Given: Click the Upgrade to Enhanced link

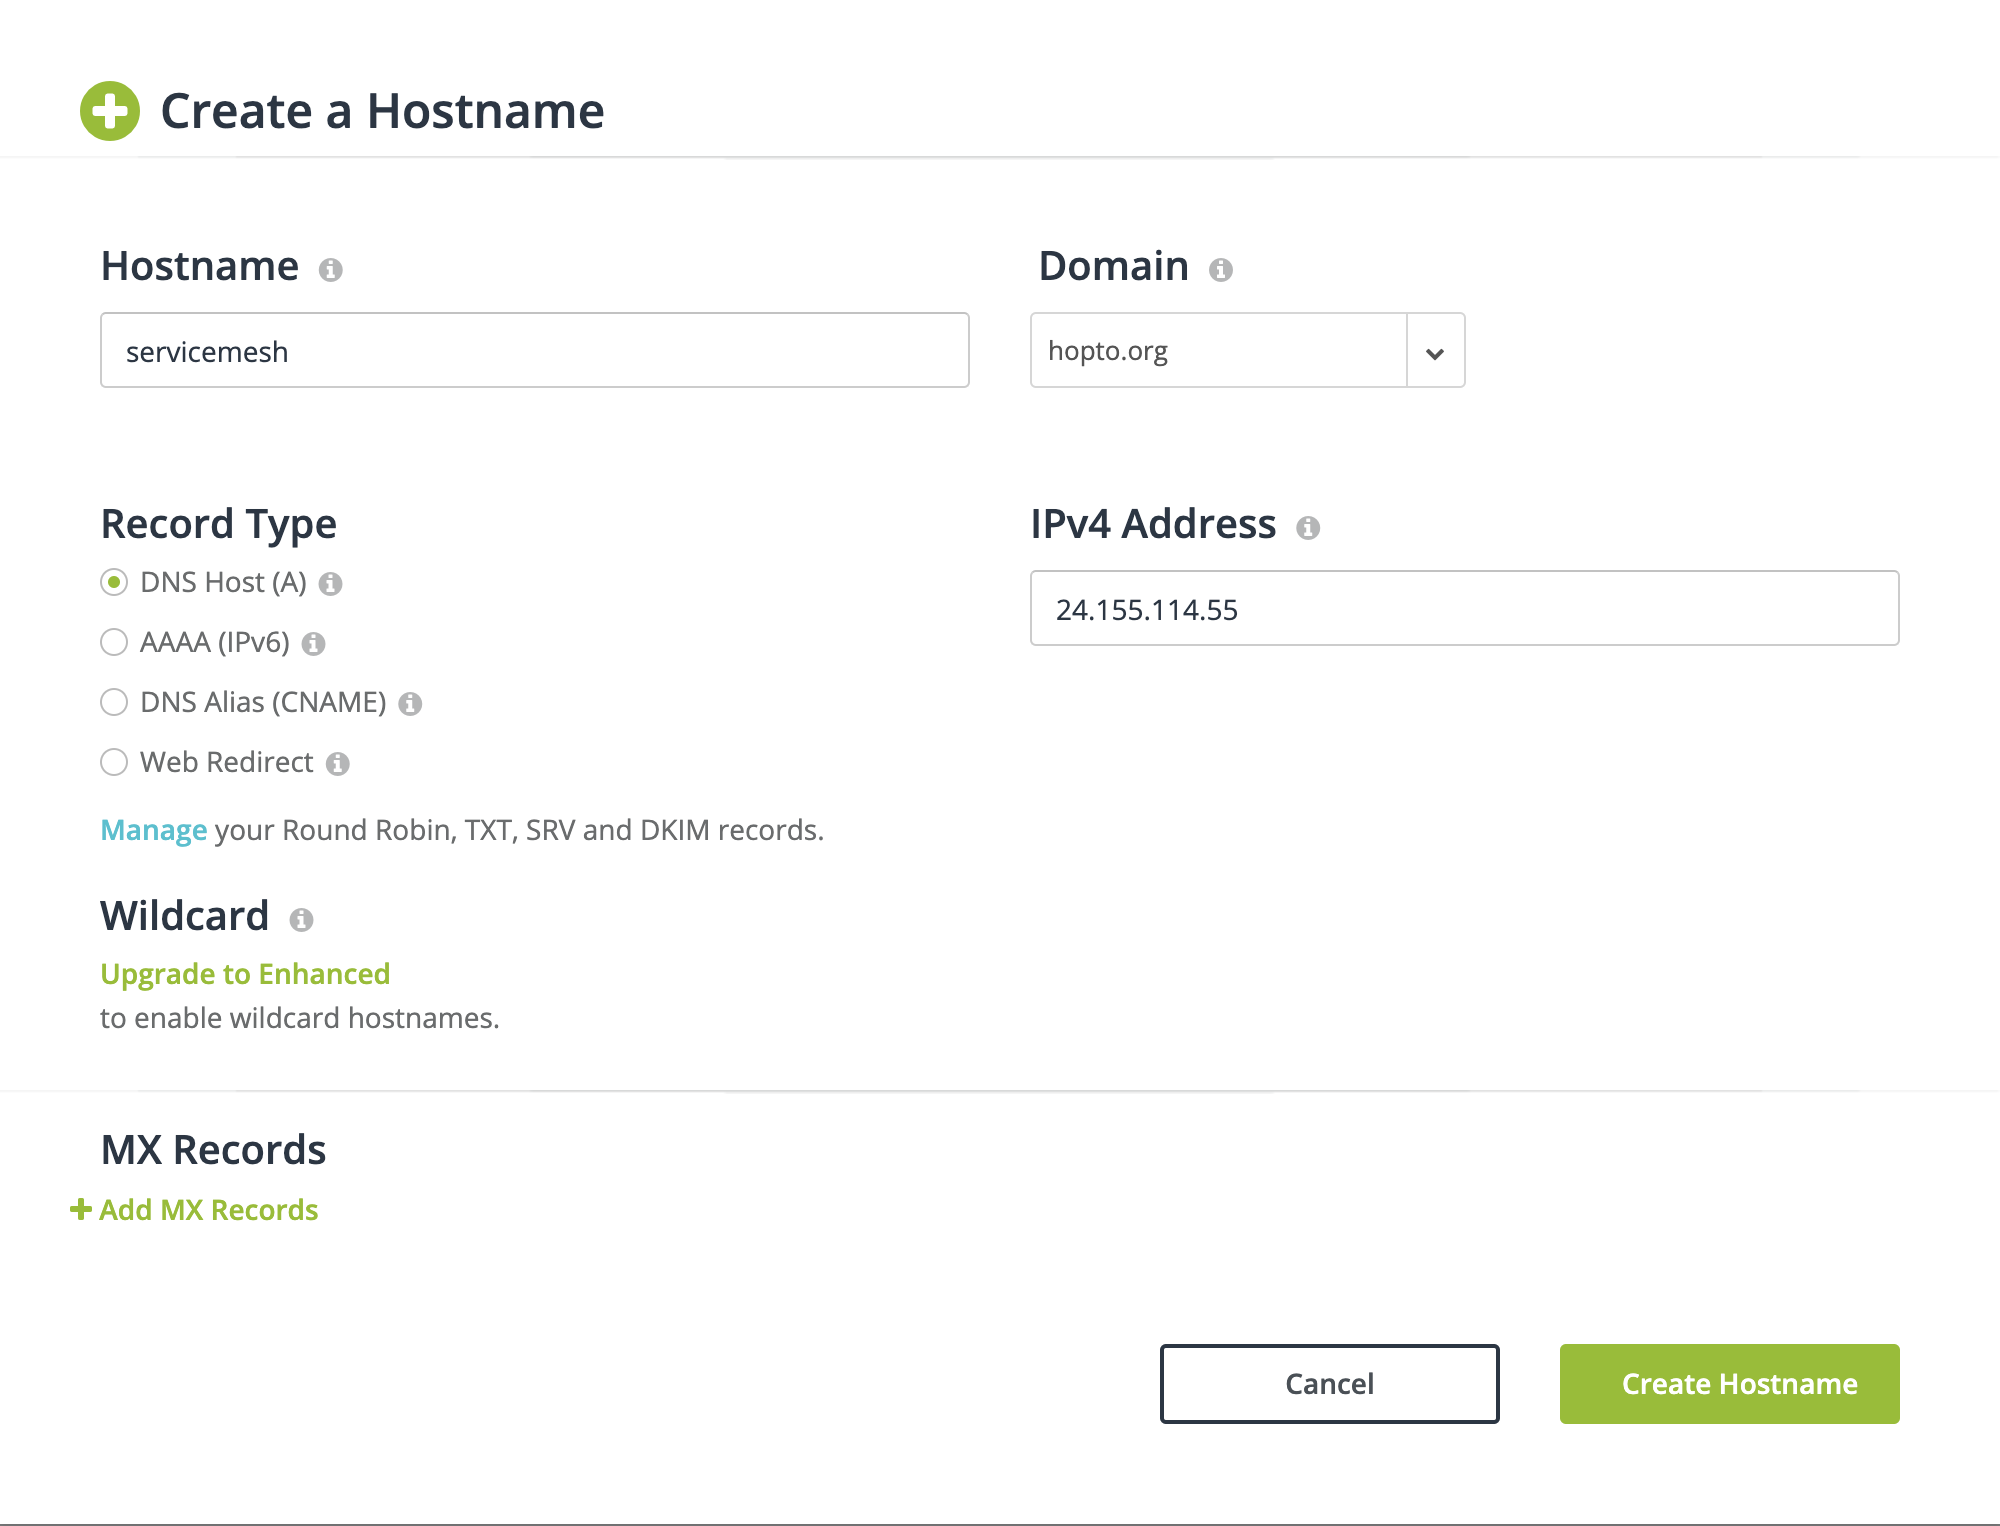Looking at the screenshot, I should 245,974.
